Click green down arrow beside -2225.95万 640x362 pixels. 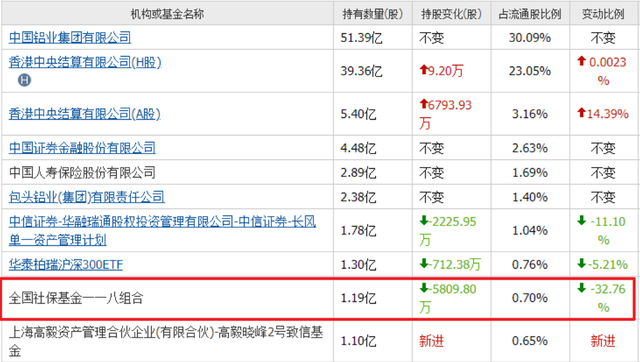point(424,221)
